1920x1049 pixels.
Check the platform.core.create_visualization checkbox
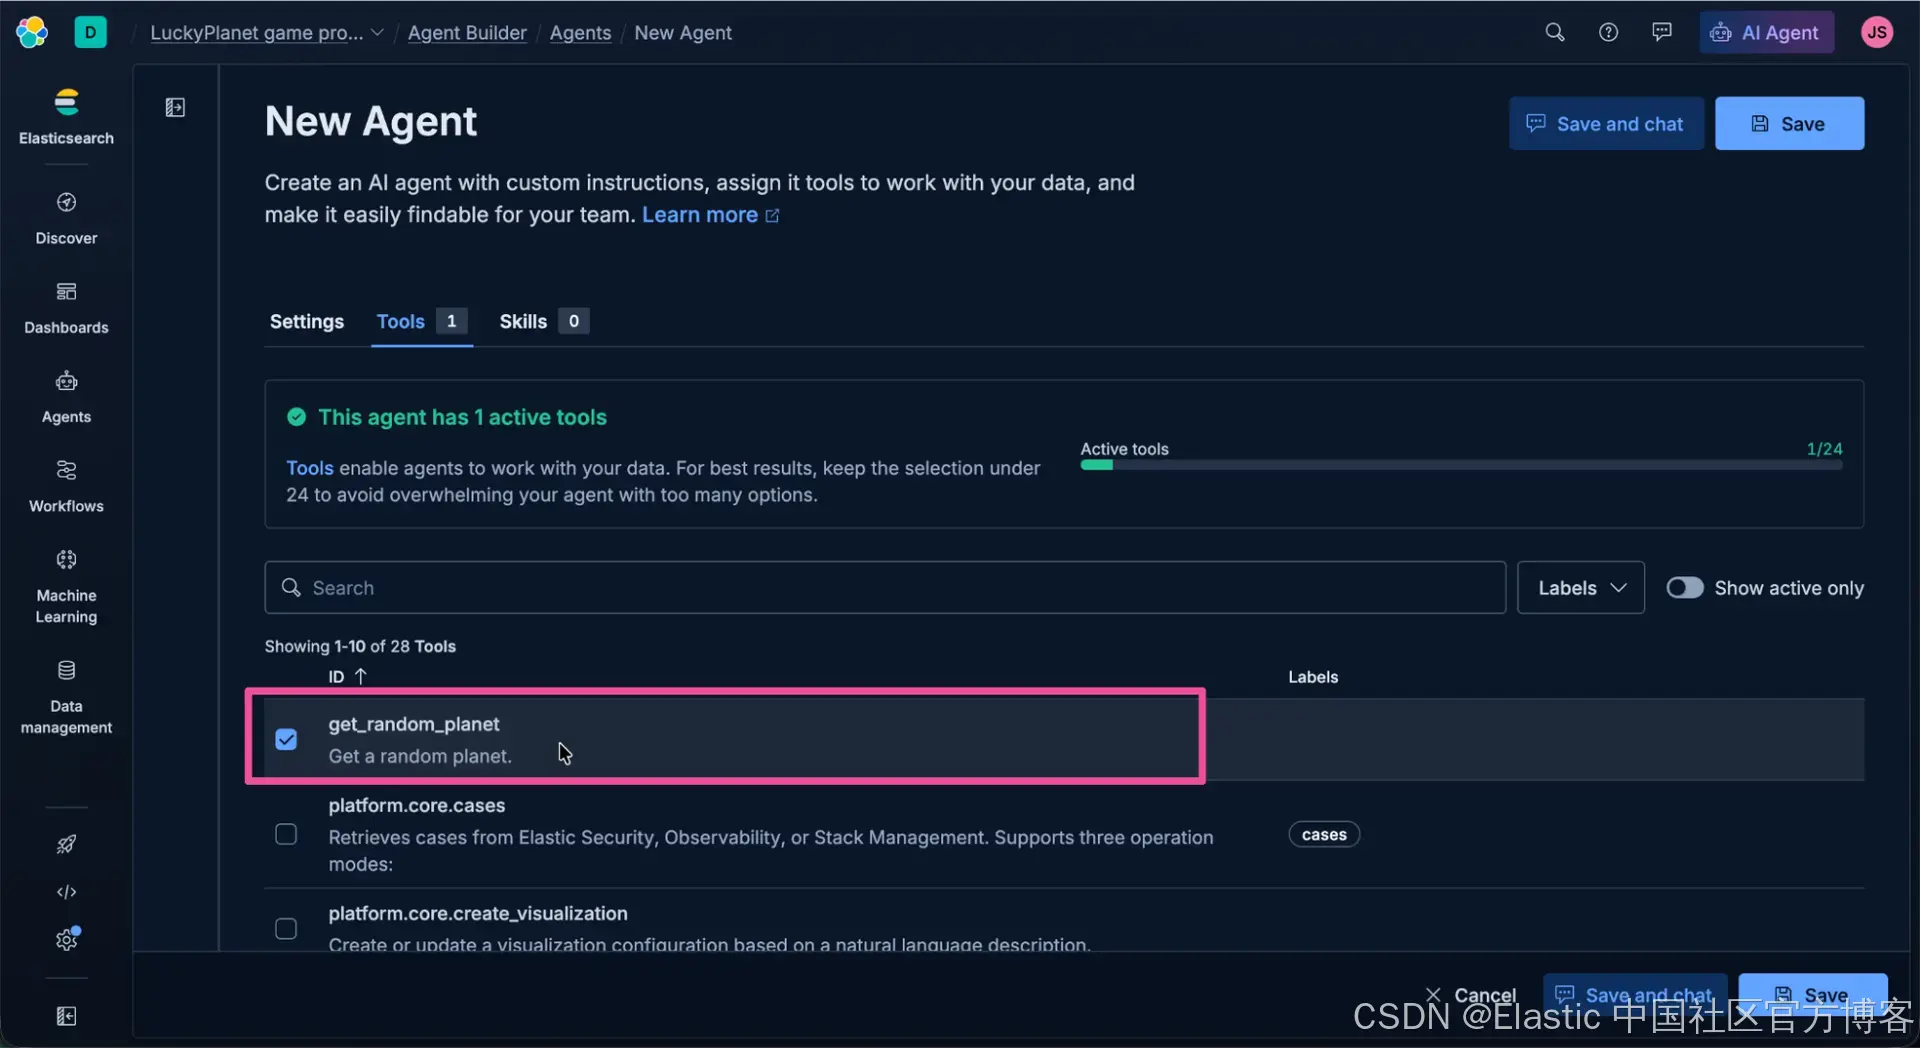pyautogui.click(x=286, y=929)
